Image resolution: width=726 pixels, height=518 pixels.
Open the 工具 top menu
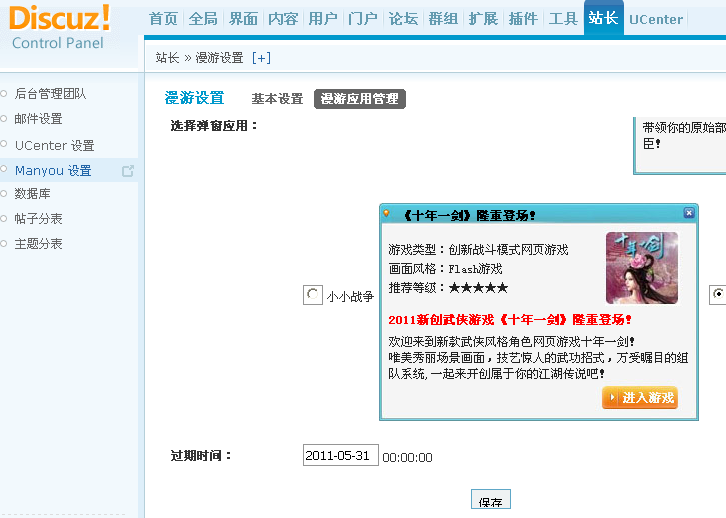[x=563, y=19]
